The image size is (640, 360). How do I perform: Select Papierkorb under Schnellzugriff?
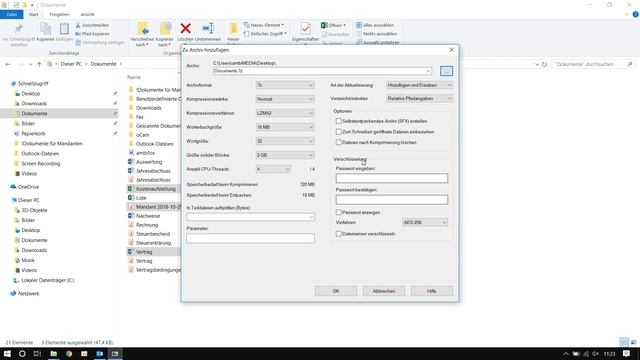33,133
